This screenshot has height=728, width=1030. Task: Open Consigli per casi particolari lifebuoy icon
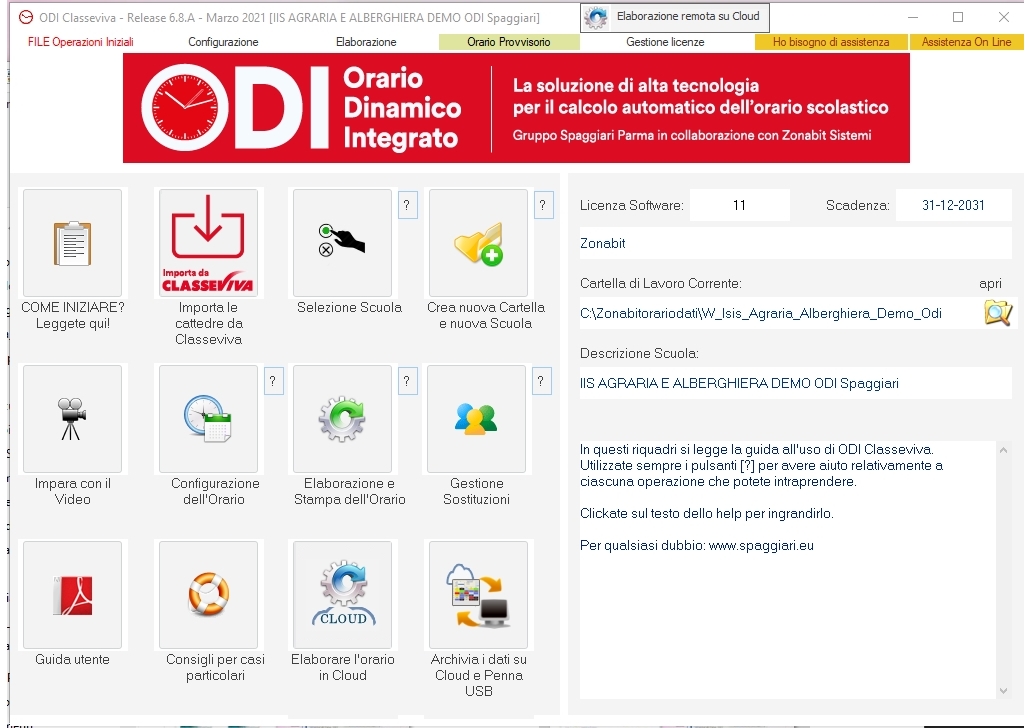(x=208, y=595)
